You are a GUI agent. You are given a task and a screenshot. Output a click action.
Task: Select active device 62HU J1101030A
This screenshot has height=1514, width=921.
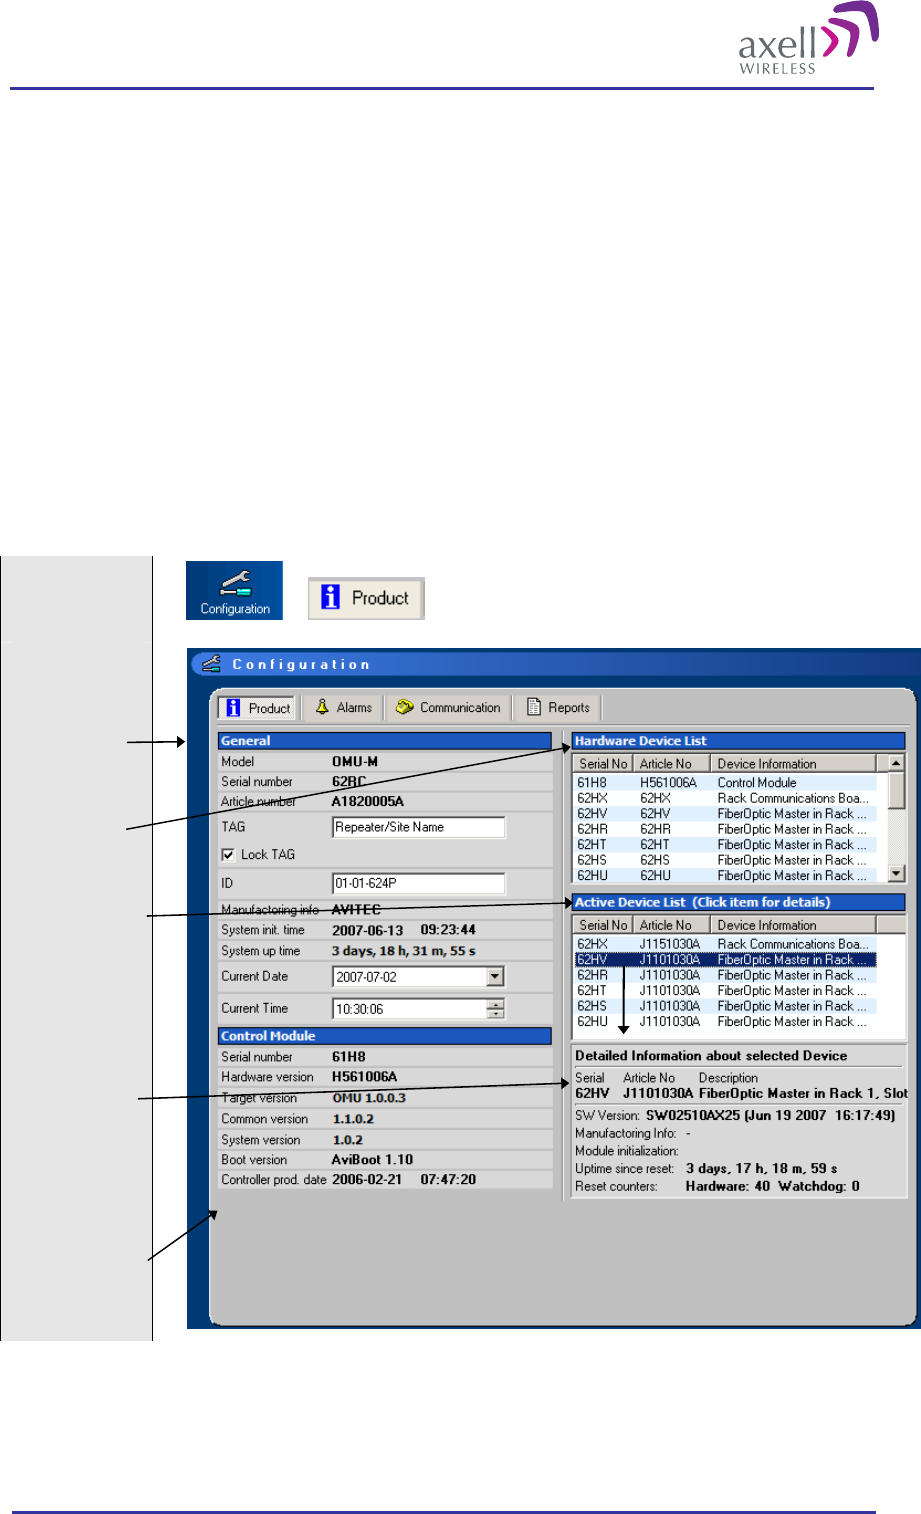pos(724,1022)
